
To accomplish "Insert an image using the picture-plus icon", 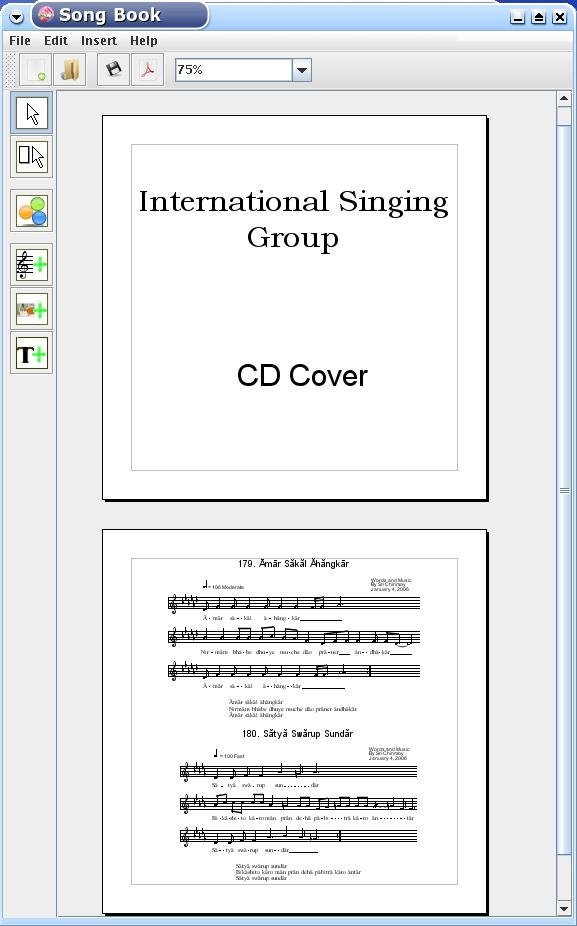I will click(32, 309).
